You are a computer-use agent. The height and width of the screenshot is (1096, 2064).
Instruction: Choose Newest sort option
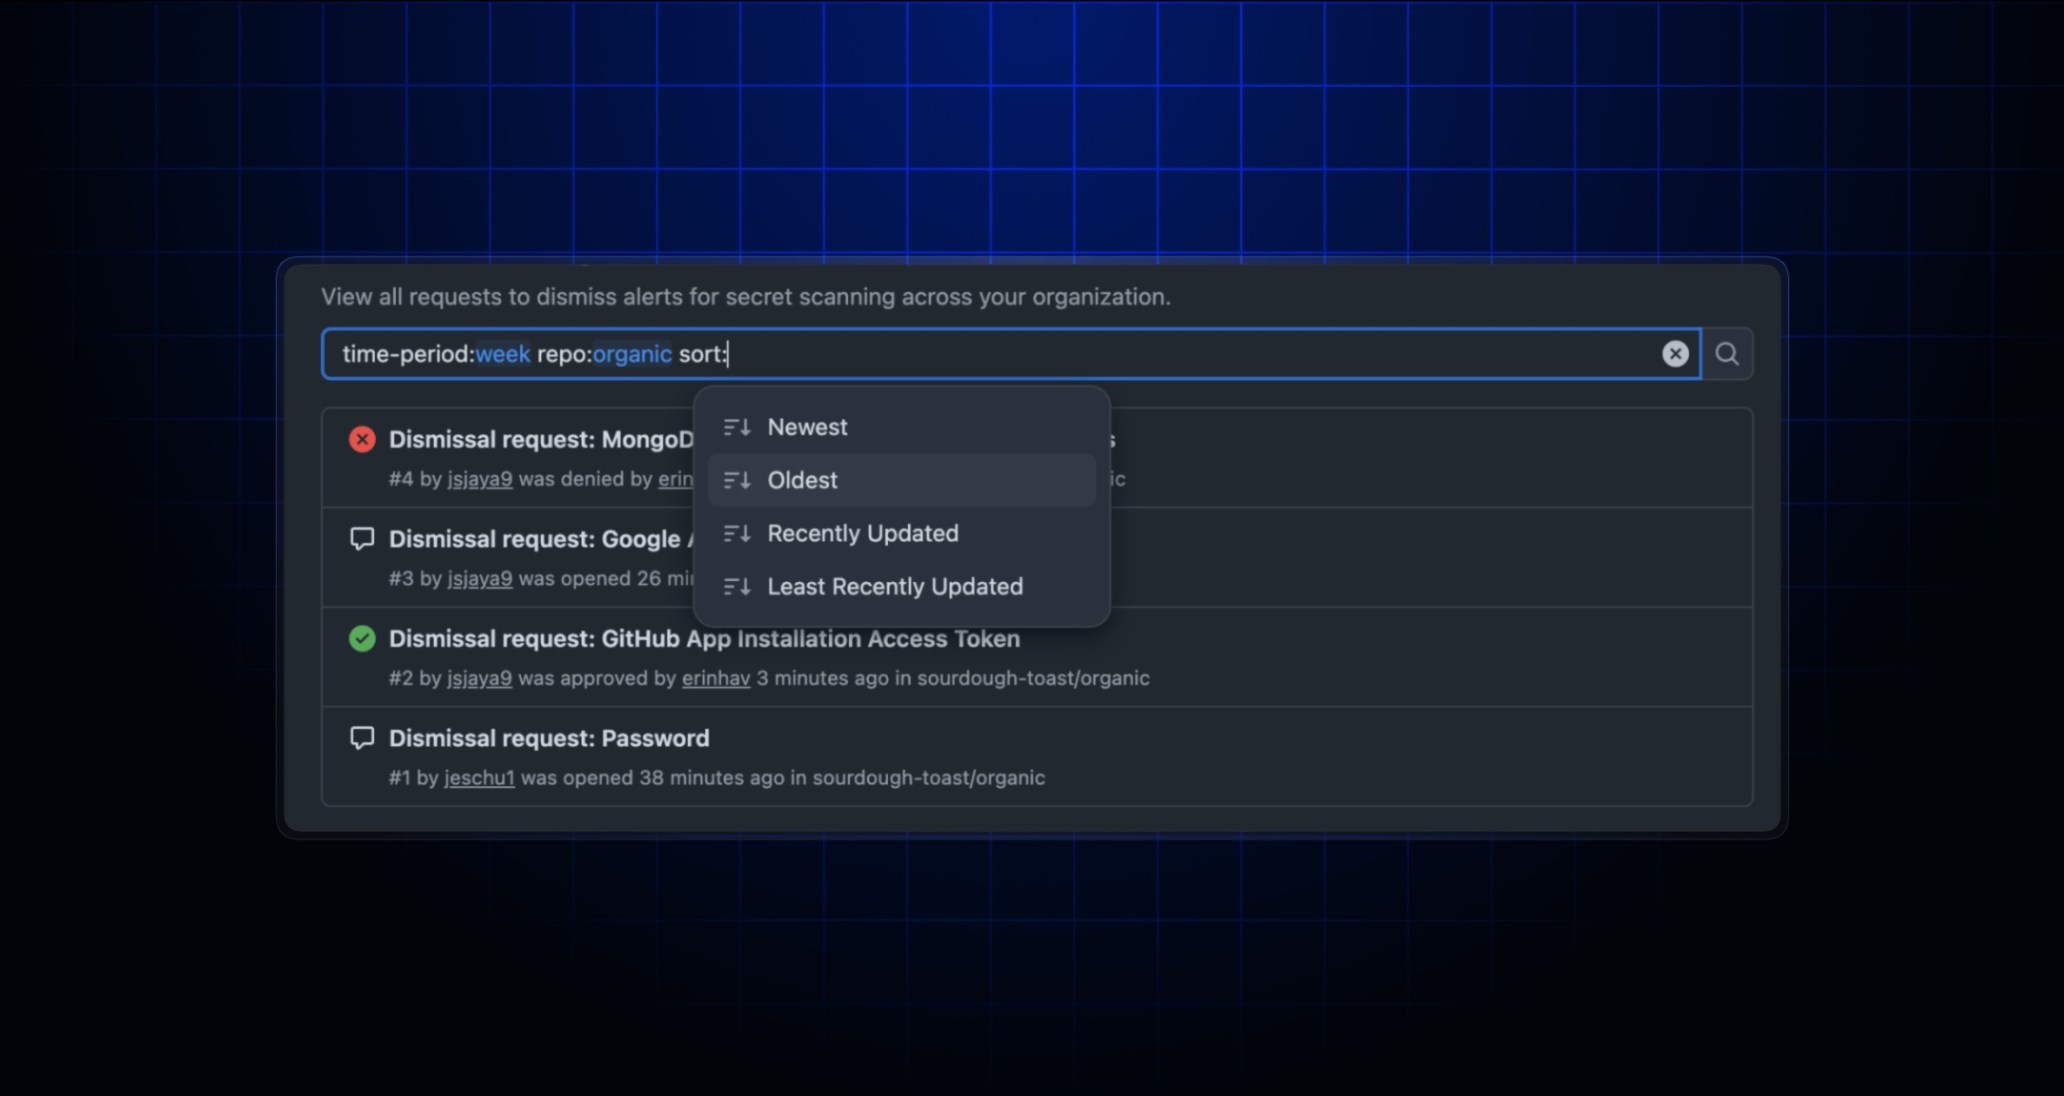pyautogui.click(x=901, y=427)
